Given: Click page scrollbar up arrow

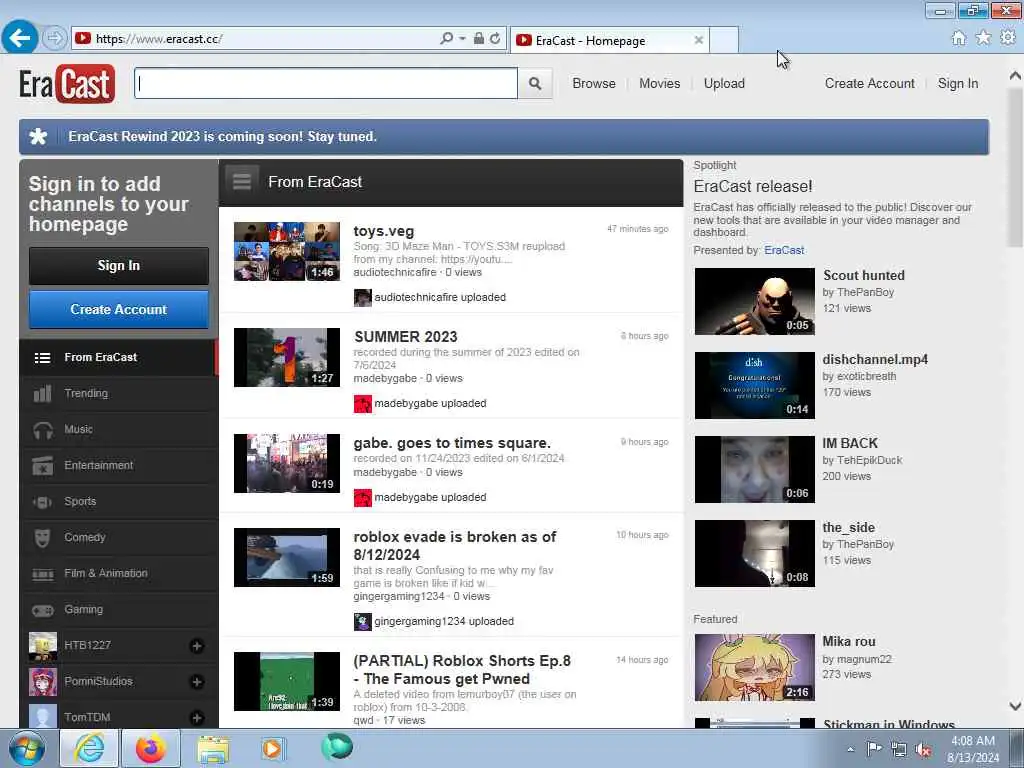Looking at the screenshot, I should point(1015,76).
